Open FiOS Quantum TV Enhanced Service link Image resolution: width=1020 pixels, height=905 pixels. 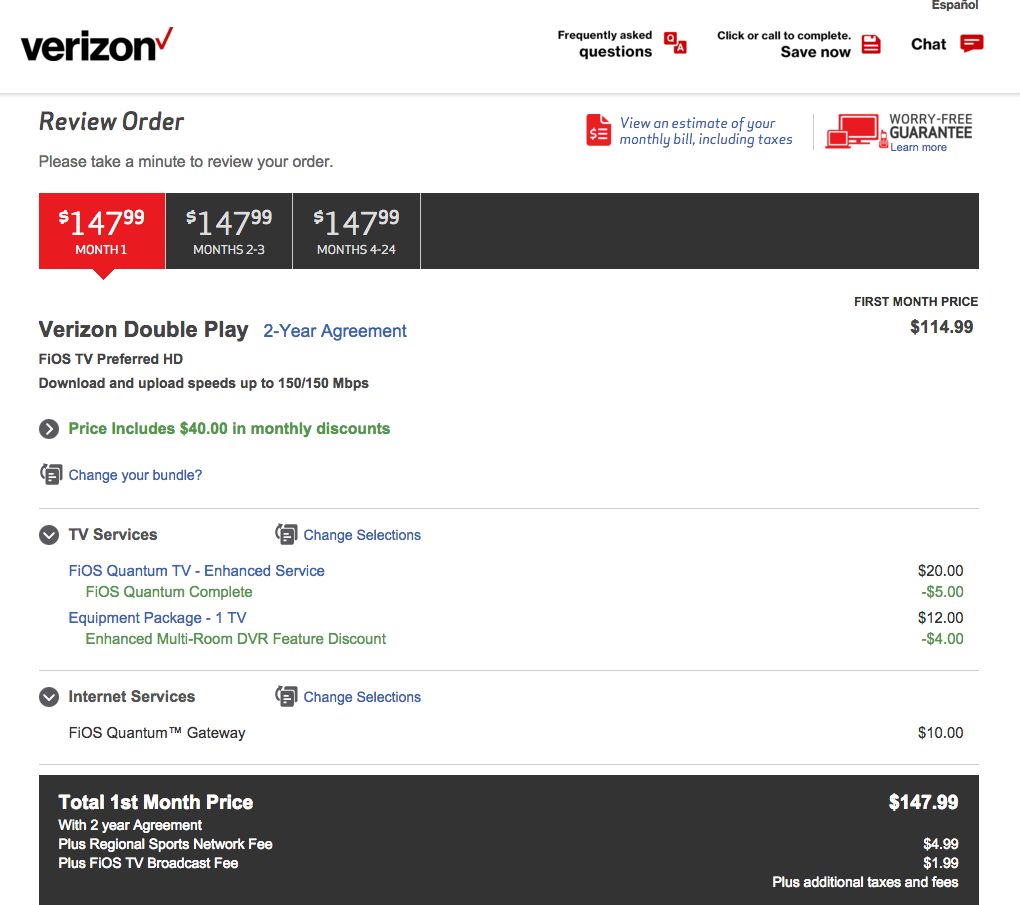(196, 571)
